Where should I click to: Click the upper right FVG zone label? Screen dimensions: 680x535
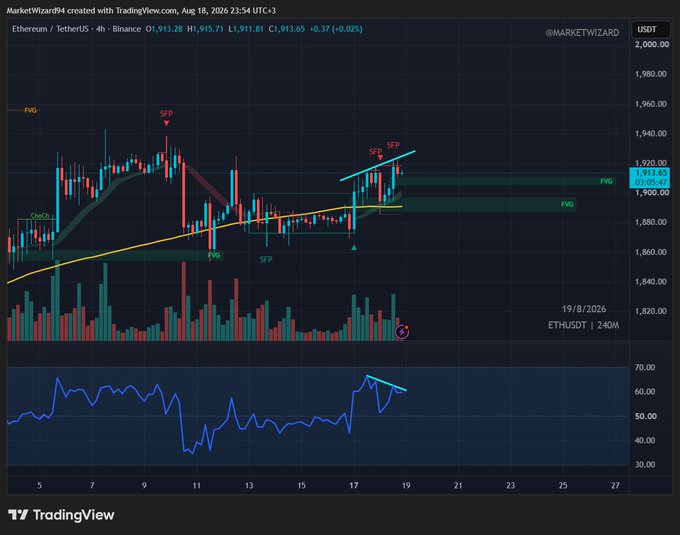pyautogui.click(x=606, y=181)
